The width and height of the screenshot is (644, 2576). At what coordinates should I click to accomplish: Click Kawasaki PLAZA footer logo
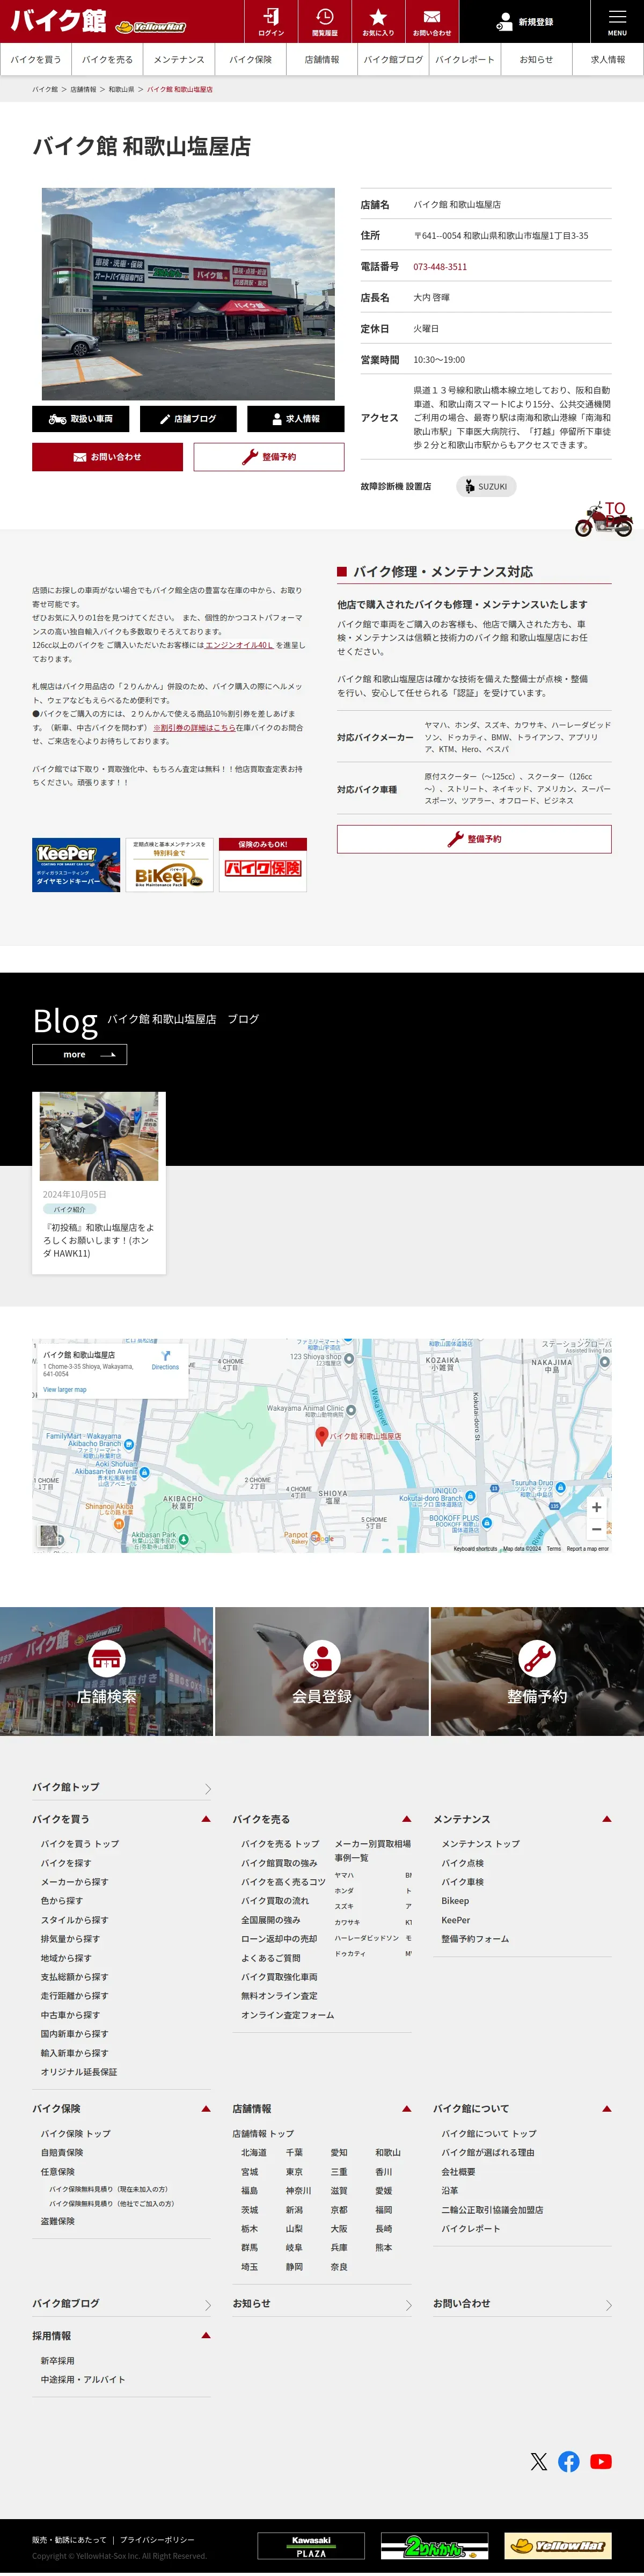pyautogui.click(x=311, y=2545)
